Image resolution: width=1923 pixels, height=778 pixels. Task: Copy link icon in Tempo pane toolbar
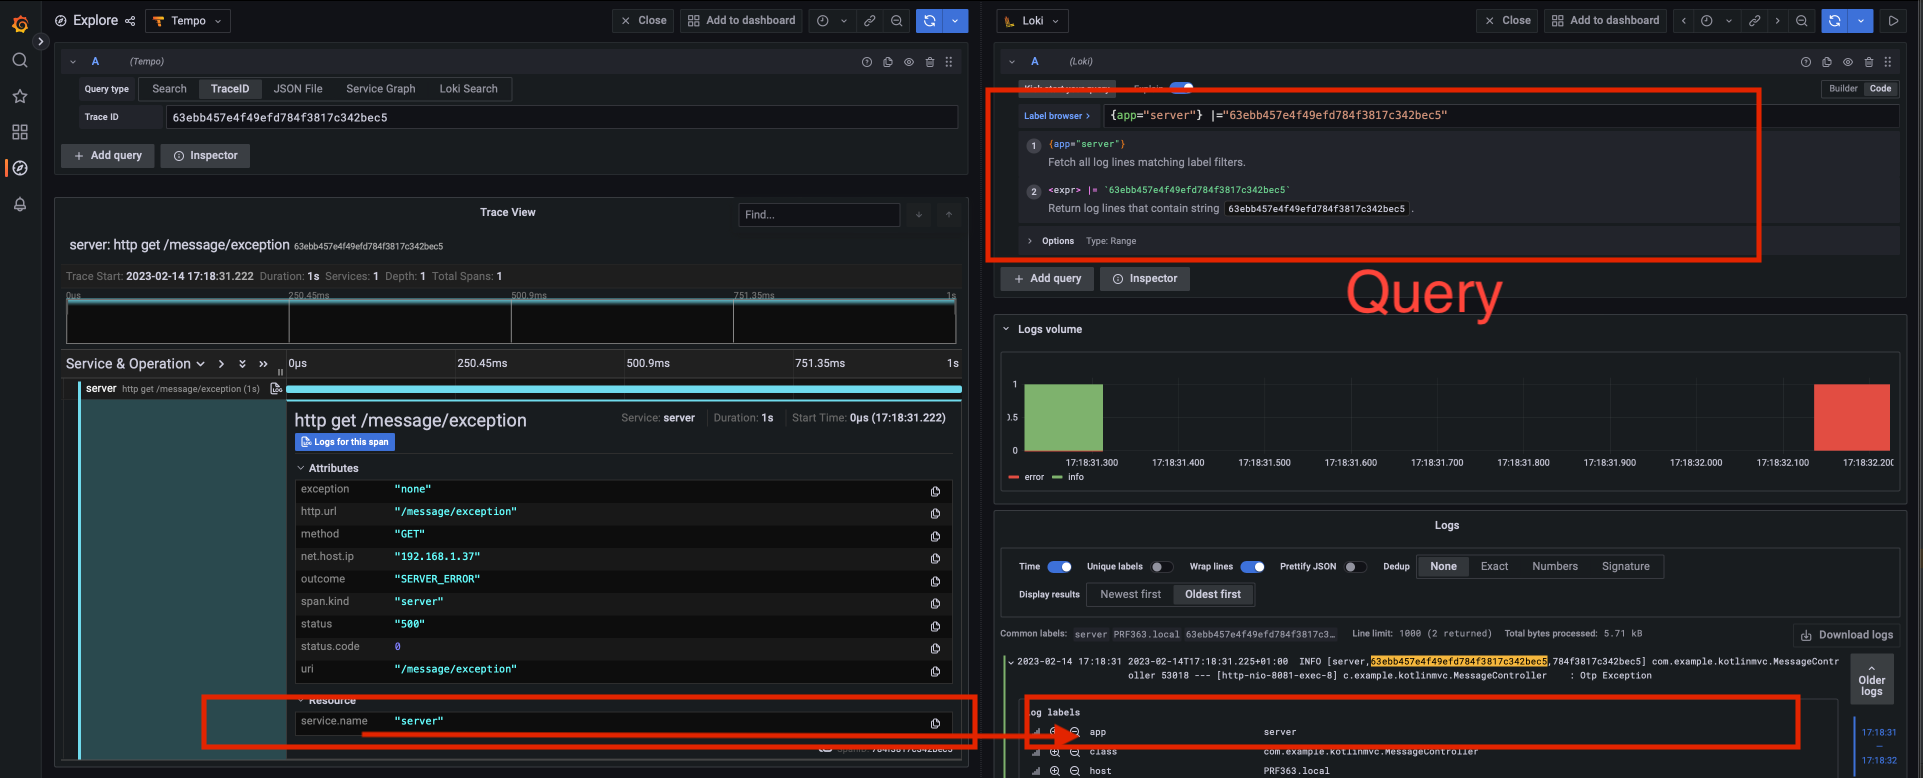coord(870,20)
